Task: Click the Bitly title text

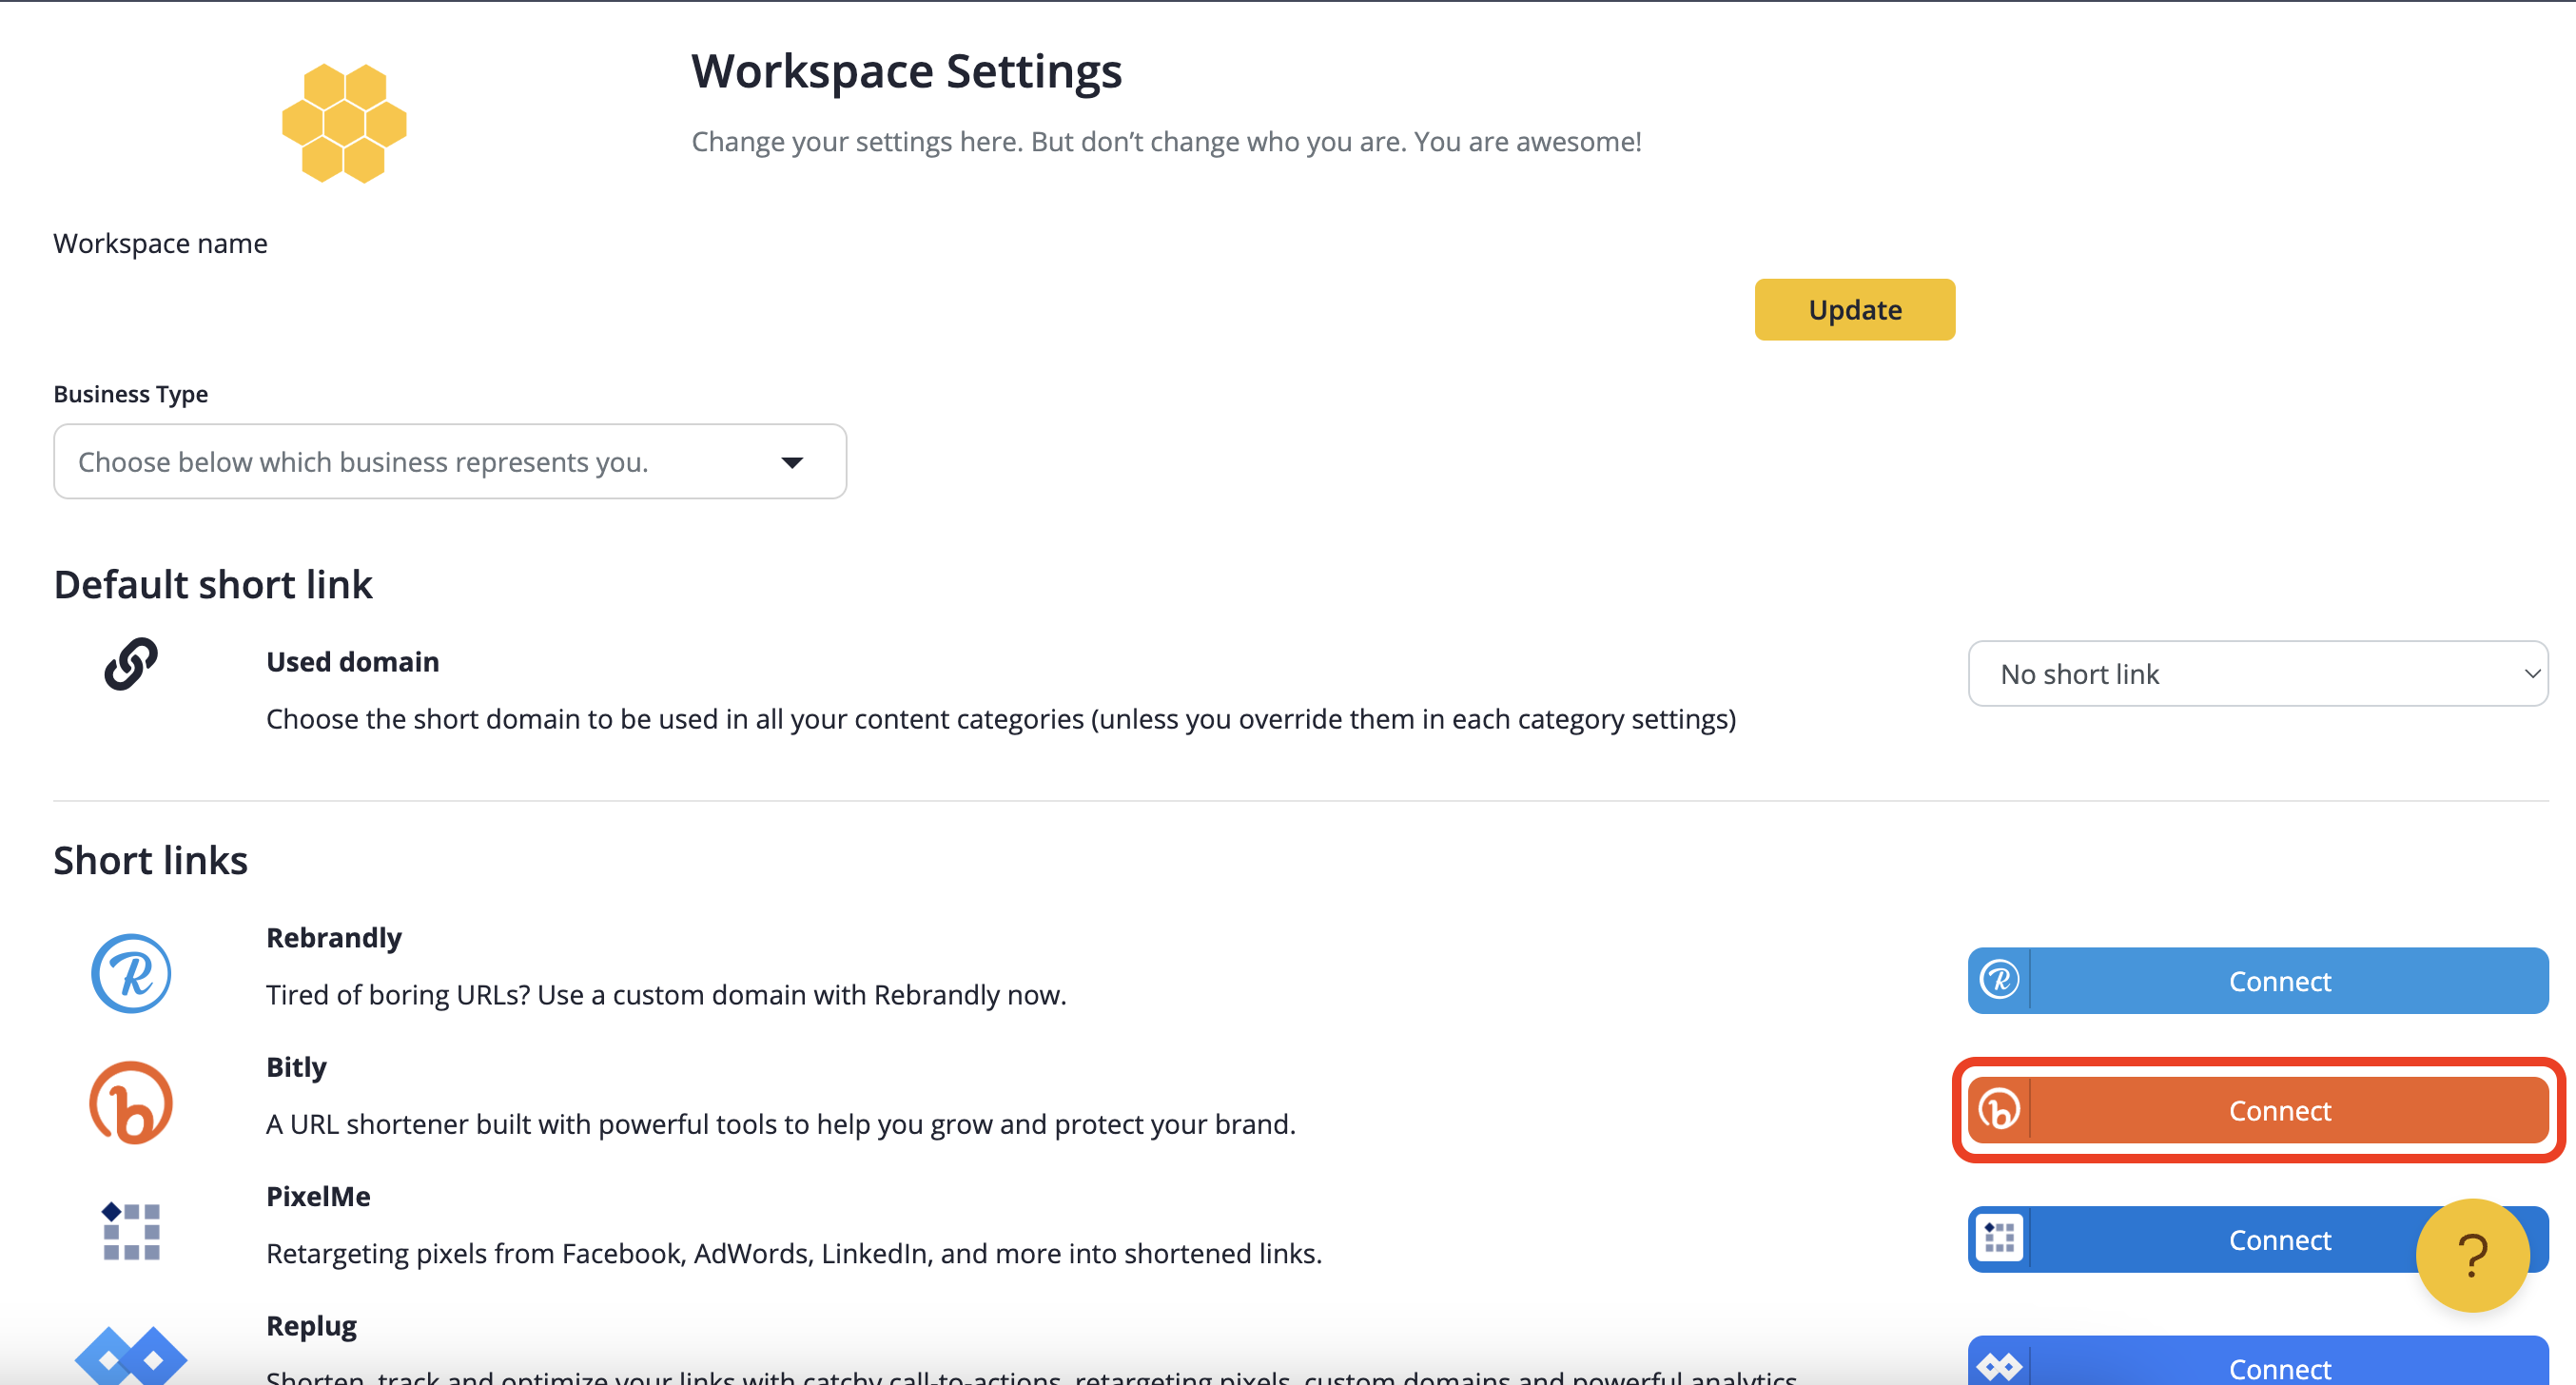Action: (296, 1067)
